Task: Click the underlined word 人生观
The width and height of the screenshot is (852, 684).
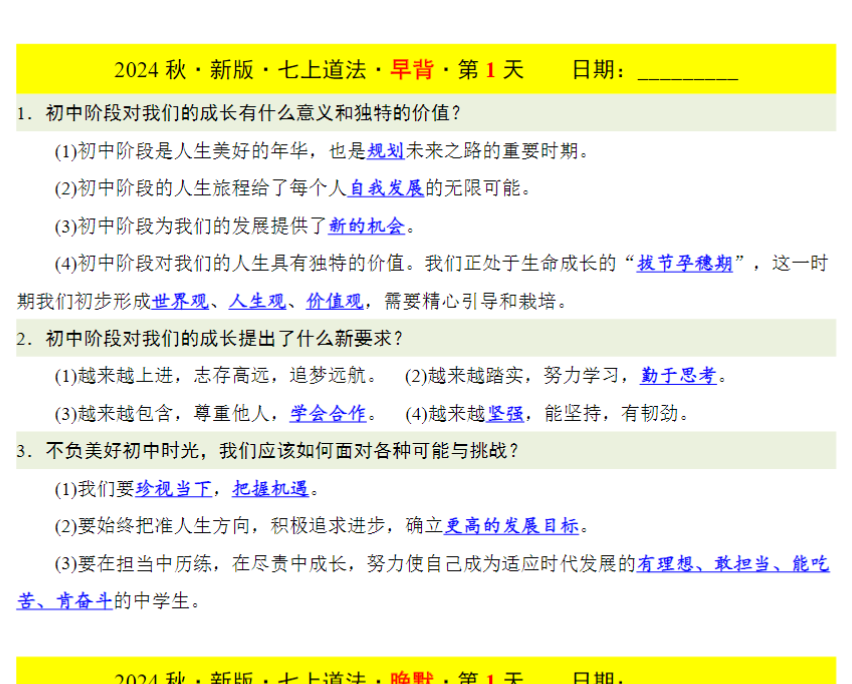Action: (x=255, y=299)
